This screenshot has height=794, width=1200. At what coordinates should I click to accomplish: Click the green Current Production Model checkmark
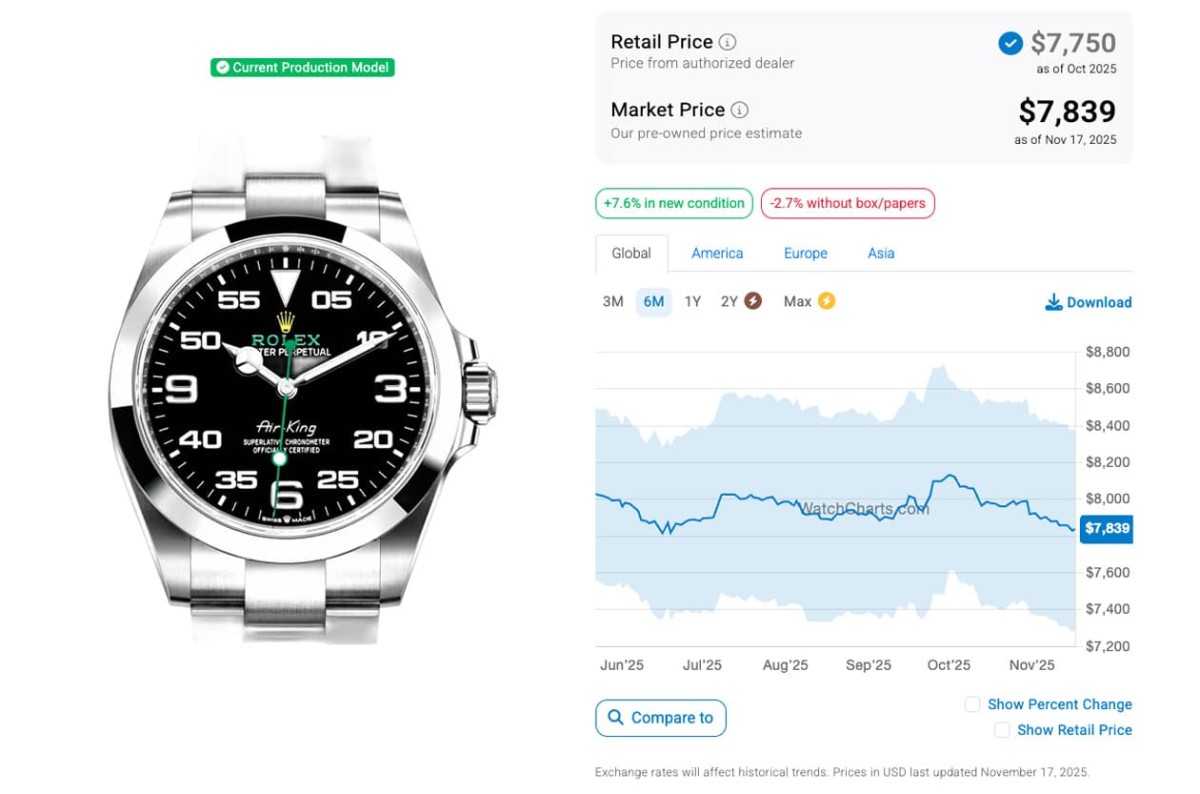click(x=222, y=68)
